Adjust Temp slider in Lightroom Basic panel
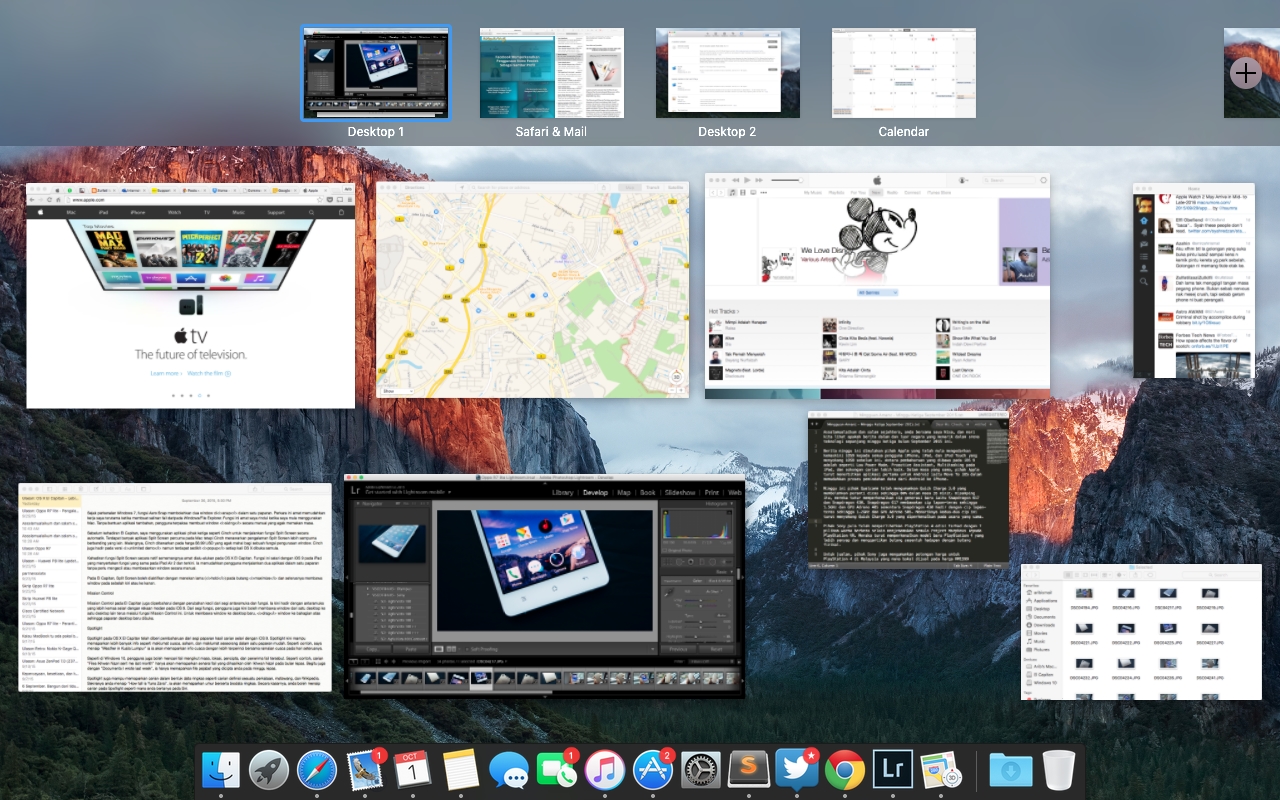The image size is (1280, 800). pyautogui.click(x=700, y=600)
